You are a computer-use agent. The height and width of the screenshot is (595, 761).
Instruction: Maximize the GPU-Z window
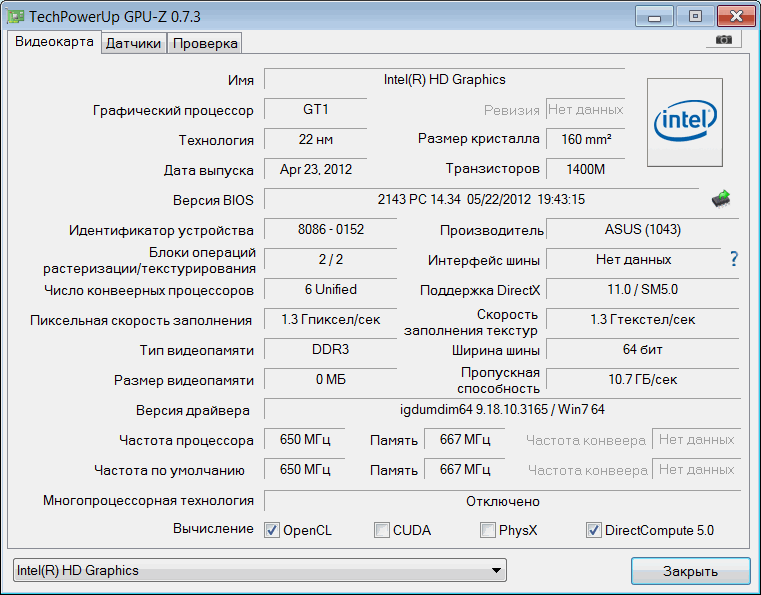(x=695, y=17)
